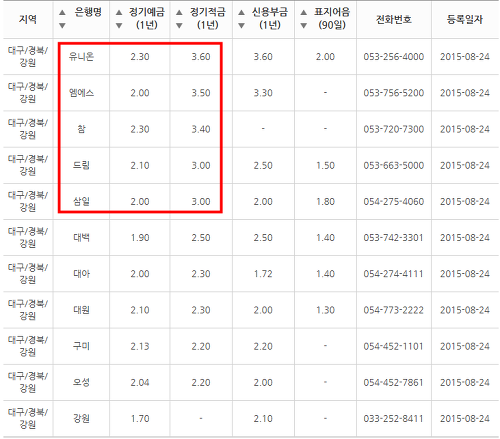Sort 정기적금(1년) descending arrow
This screenshot has height=439, width=500.
(x=179, y=25)
